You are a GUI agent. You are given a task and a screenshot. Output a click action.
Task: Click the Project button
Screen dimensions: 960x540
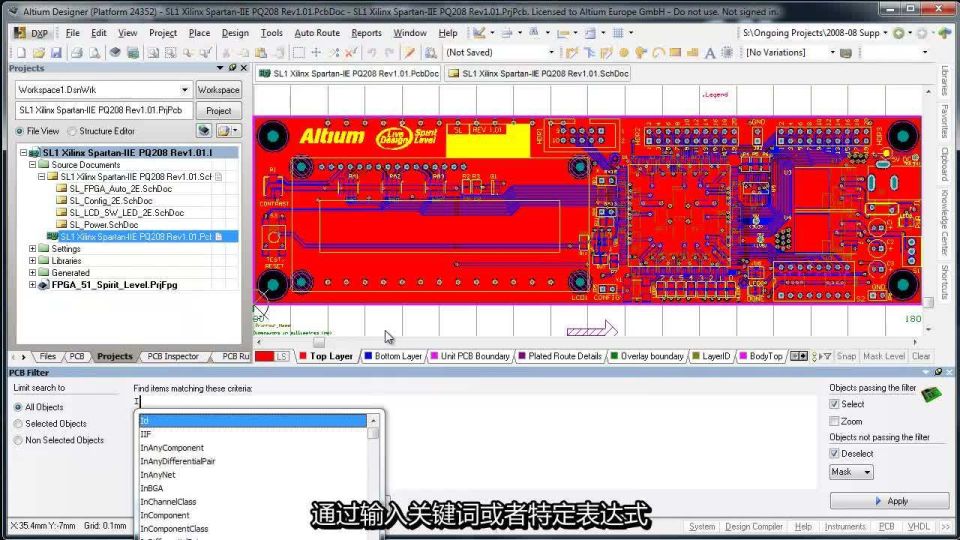(219, 111)
